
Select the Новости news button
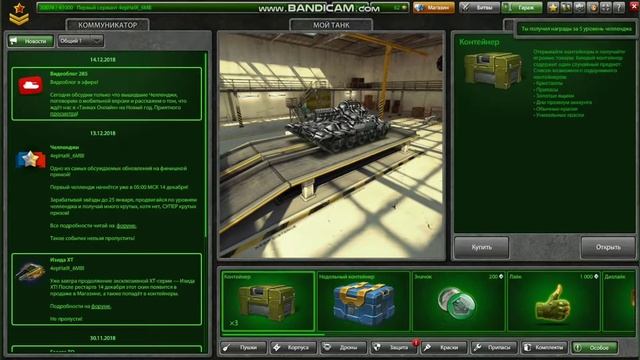[31, 41]
